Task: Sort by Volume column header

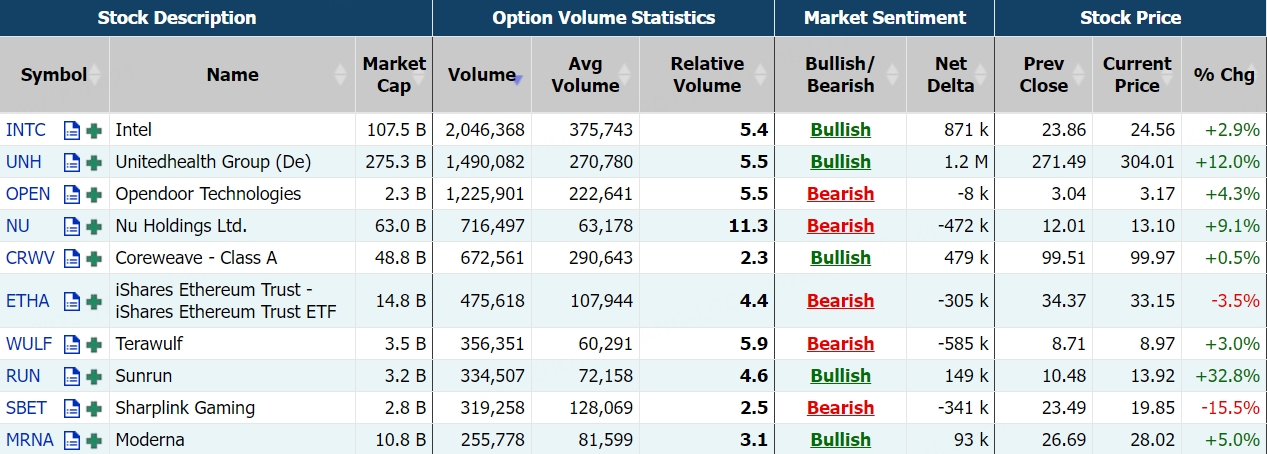Action: [x=481, y=75]
